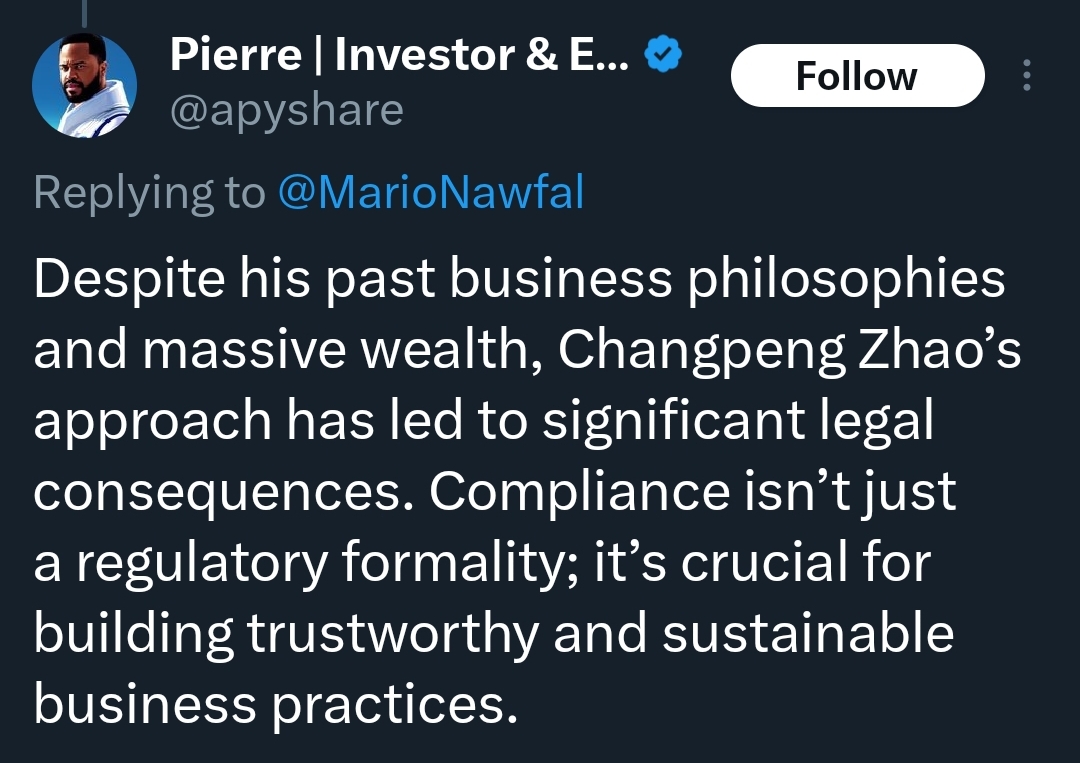Click the name 'Changpeng Zhao's' in the tweet
This screenshot has width=1080, height=763.
(x=789, y=350)
